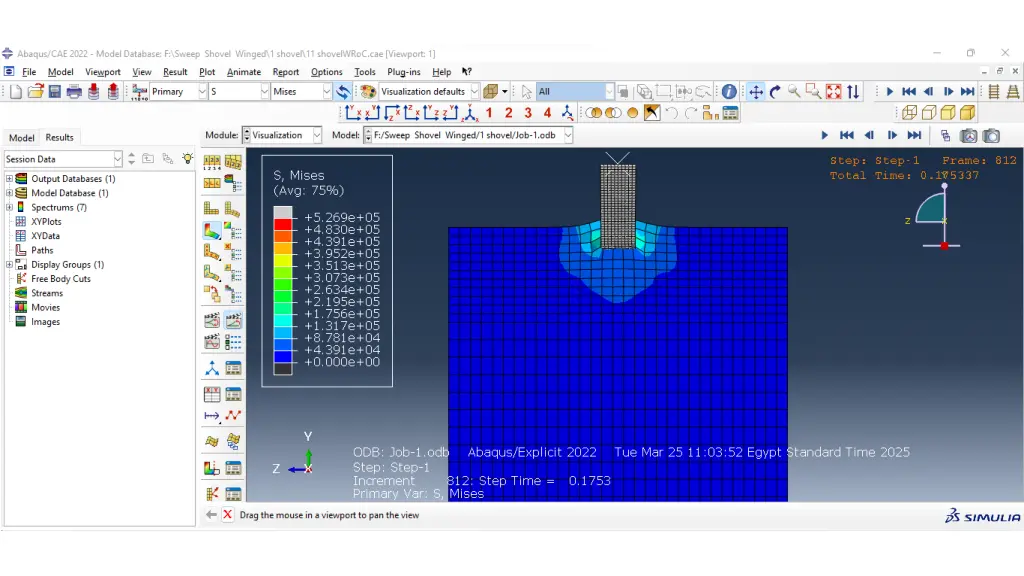The width and height of the screenshot is (1024, 576).
Task: Toggle the replace display group circle icon
Action: [x=632, y=114]
